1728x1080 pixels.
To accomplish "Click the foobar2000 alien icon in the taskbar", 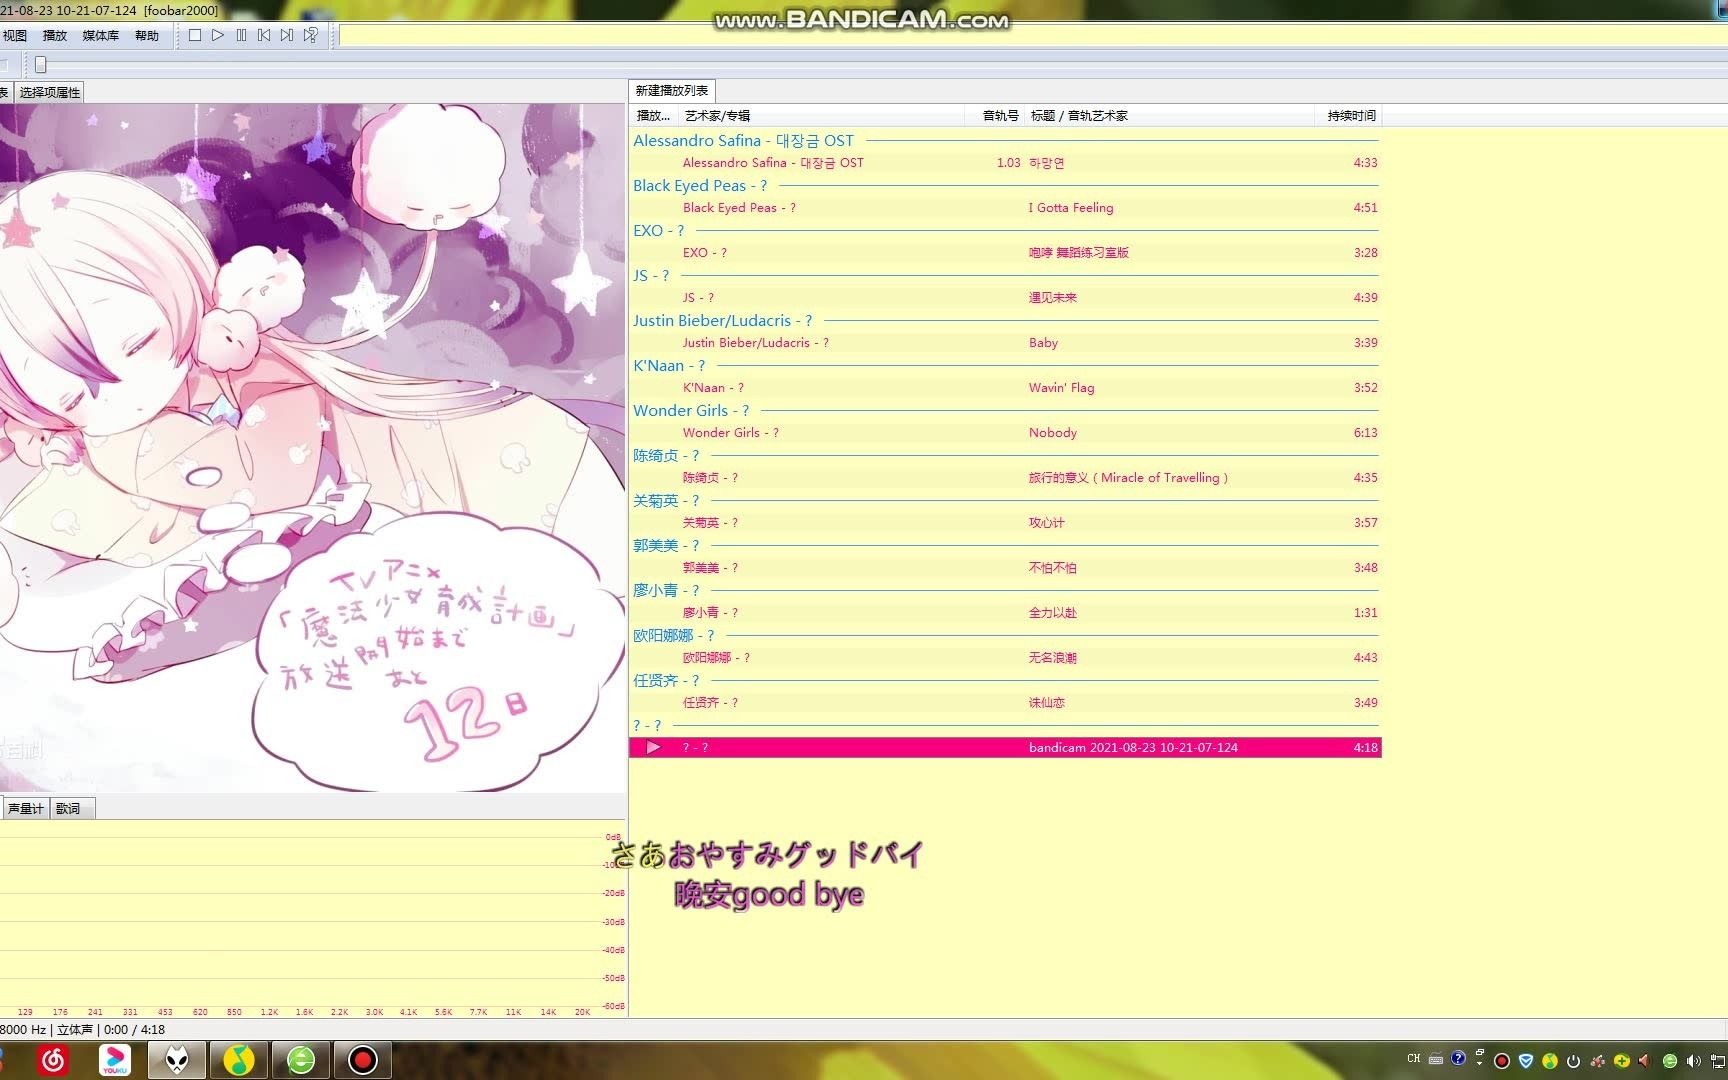I will click(177, 1060).
